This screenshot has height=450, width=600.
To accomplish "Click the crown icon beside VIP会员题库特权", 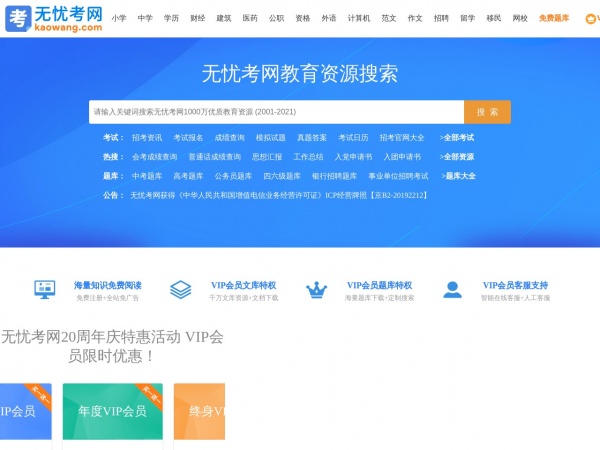I will pyautogui.click(x=316, y=290).
